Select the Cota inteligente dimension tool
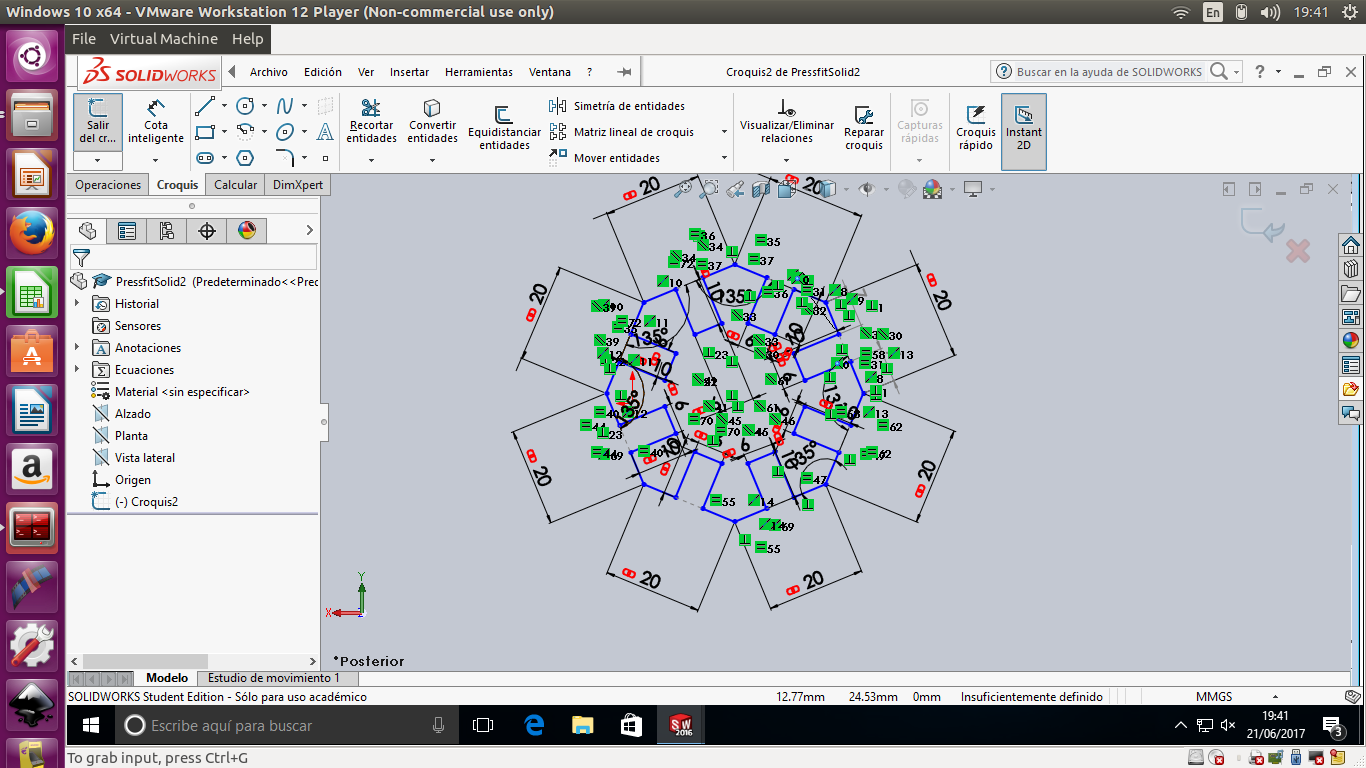1366x768 pixels. tap(155, 122)
